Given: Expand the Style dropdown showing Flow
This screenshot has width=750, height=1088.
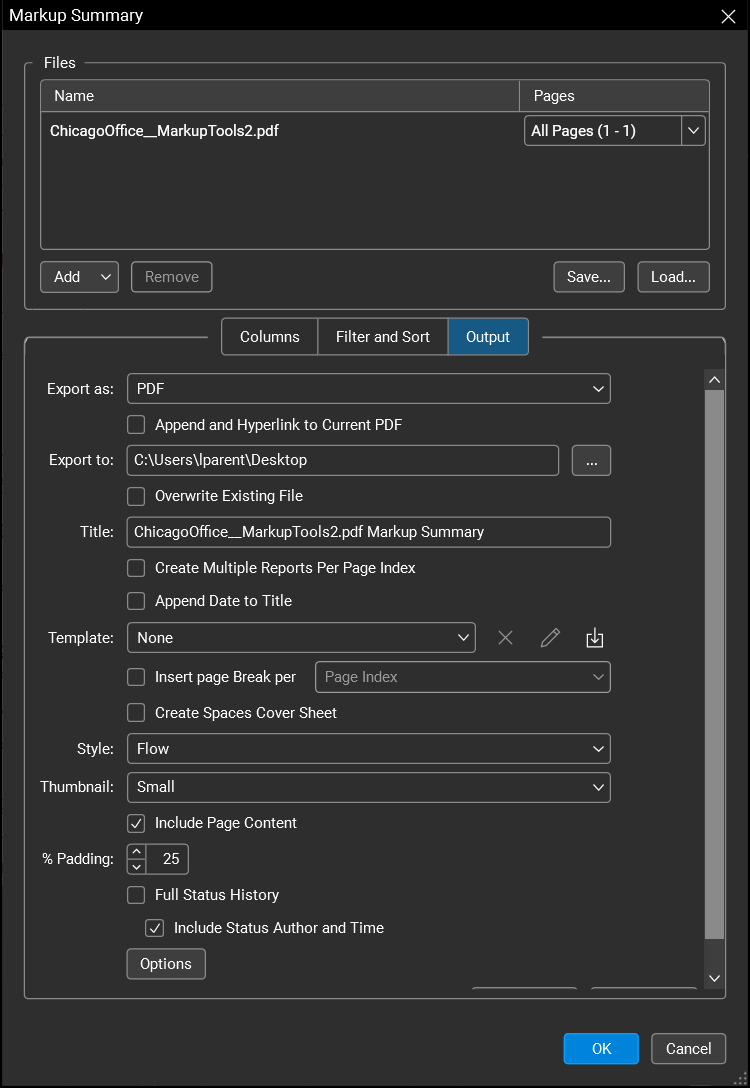Looking at the screenshot, I should coord(368,748).
